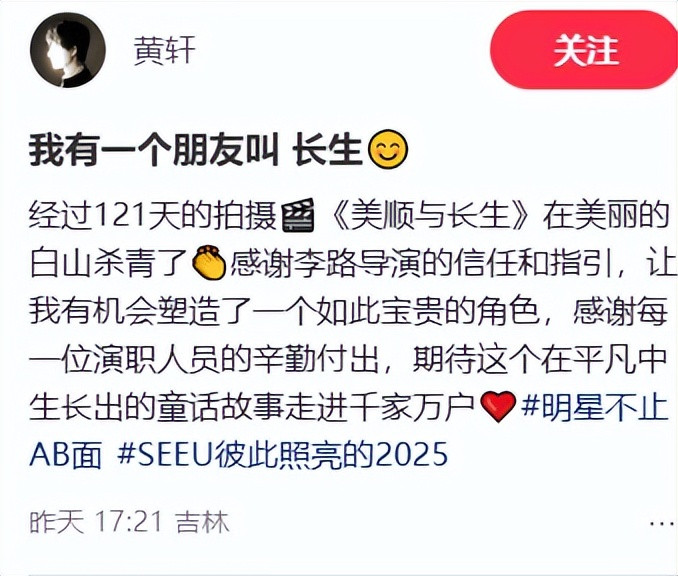Tap the 昨天 17:21 timestamp
This screenshot has width=678, height=576.
click(96, 522)
